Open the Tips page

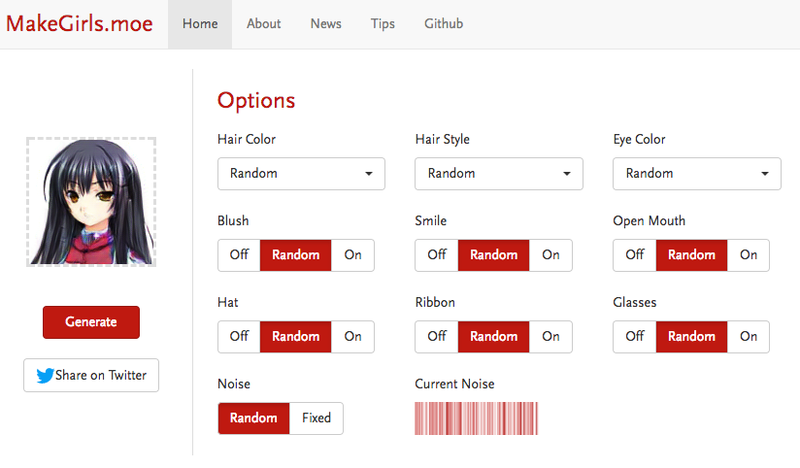pos(383,24)
